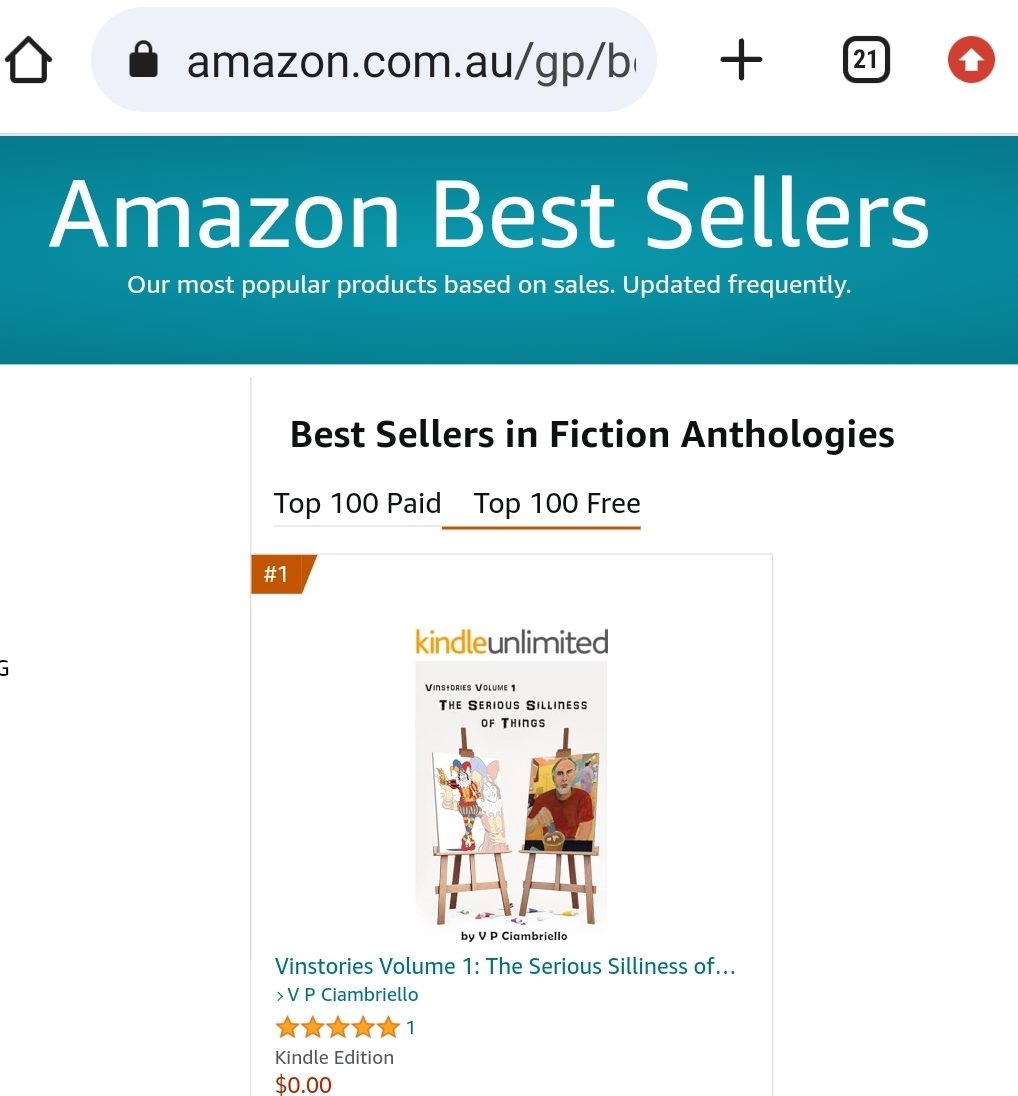Open a new tab with plus icon

[741, 61]
